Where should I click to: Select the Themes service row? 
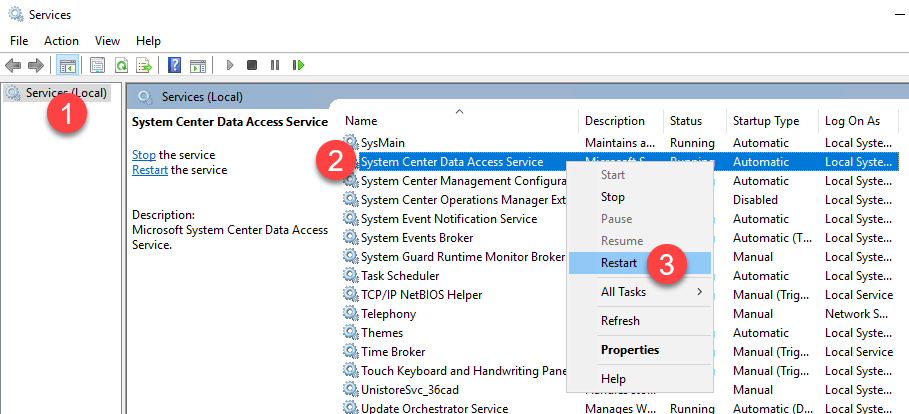click(x=620, y=333)
